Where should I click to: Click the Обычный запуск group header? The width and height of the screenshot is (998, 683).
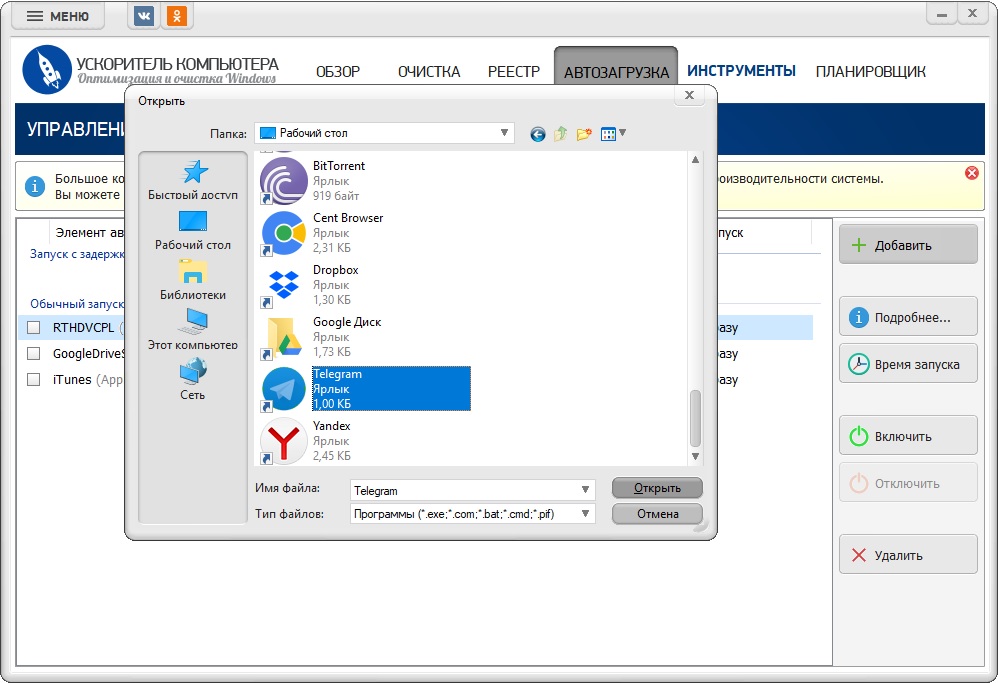tap(76, 304)
